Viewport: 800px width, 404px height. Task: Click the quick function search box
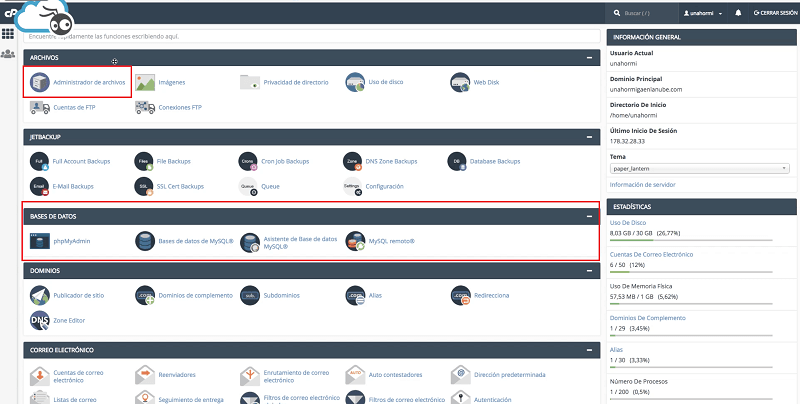pyautogui.click(x=312, y=37)
